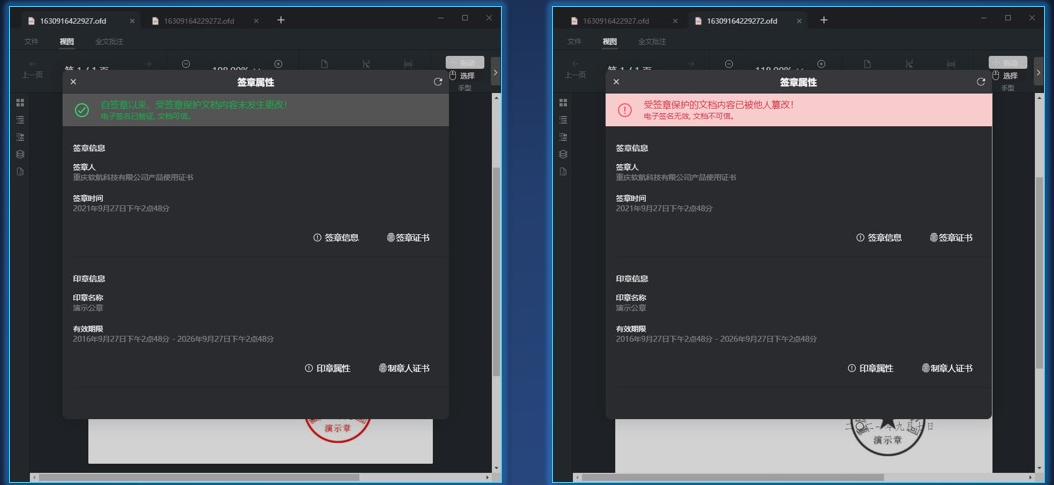
Task: Open 文件 menu in right window
Action: coord(574,42)
